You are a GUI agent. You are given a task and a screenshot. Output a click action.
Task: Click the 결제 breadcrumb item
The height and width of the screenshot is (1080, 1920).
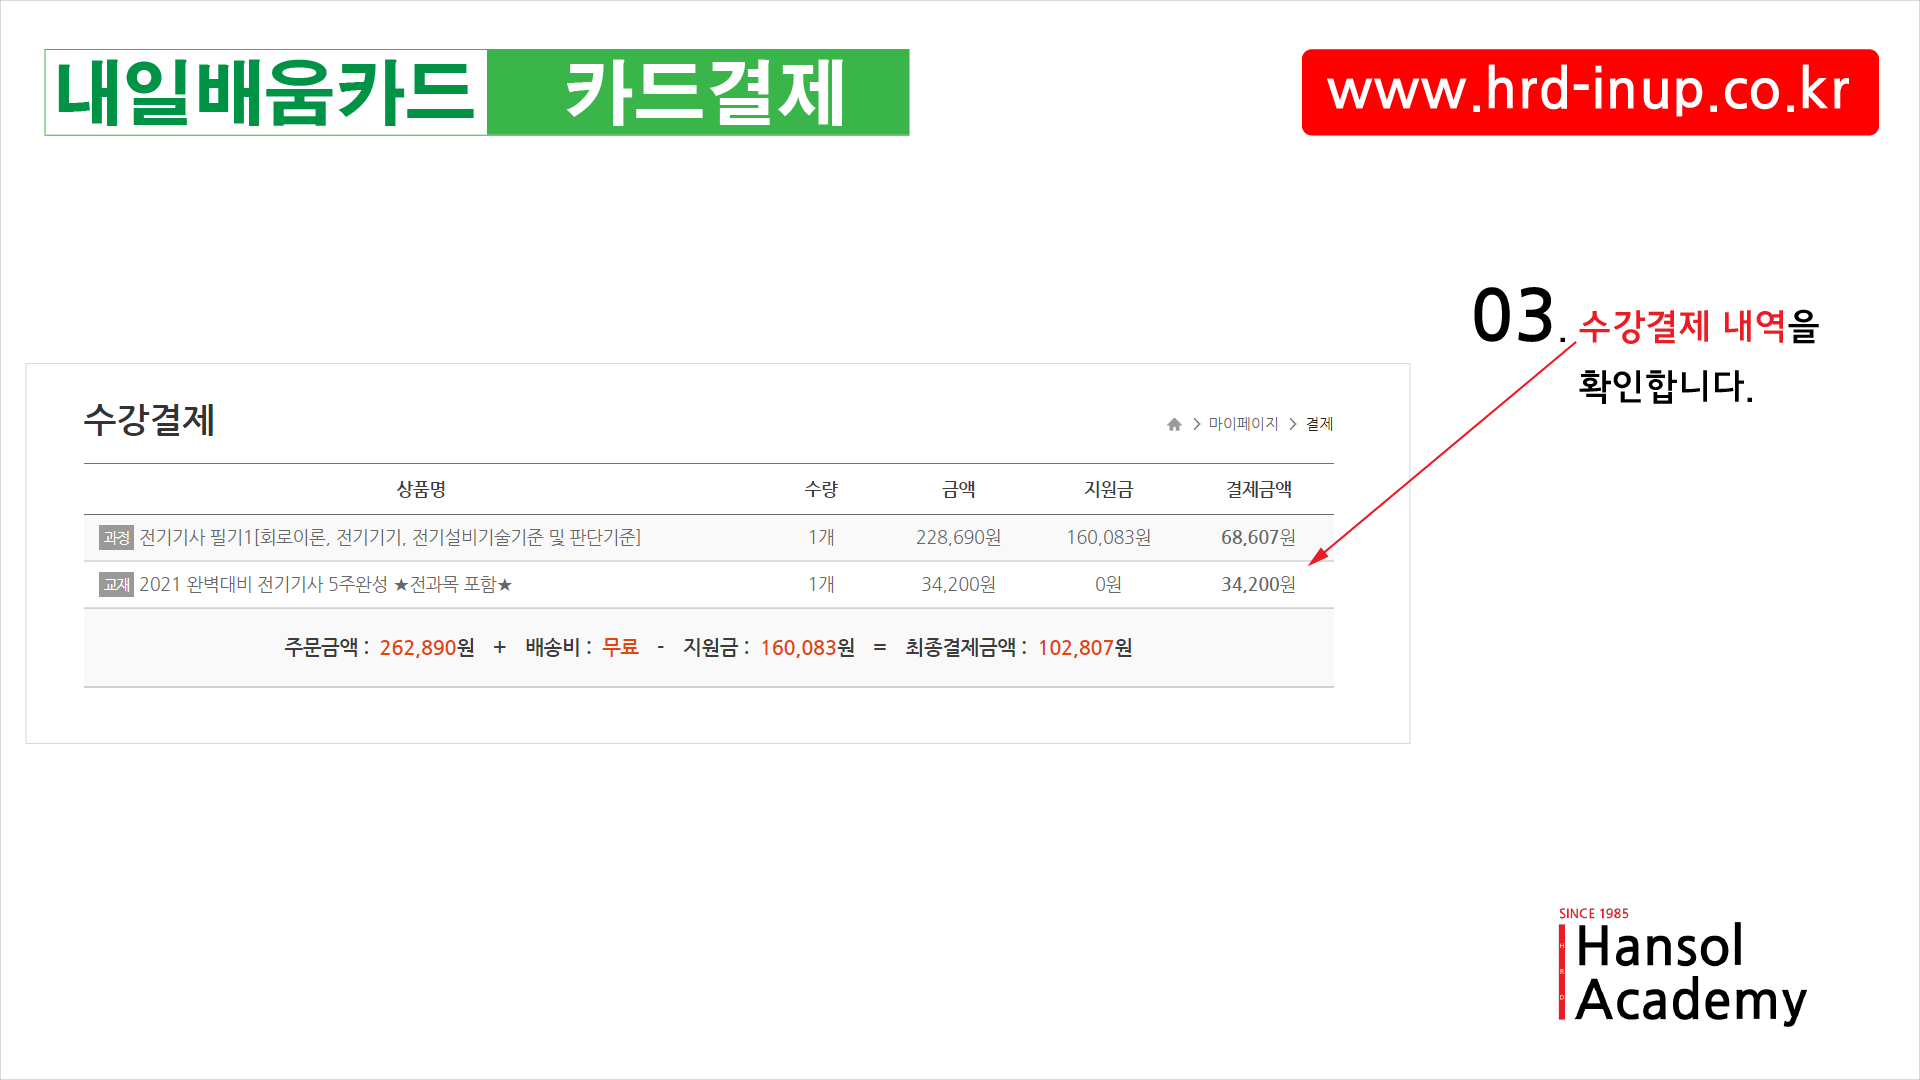tap(1319, 424)
